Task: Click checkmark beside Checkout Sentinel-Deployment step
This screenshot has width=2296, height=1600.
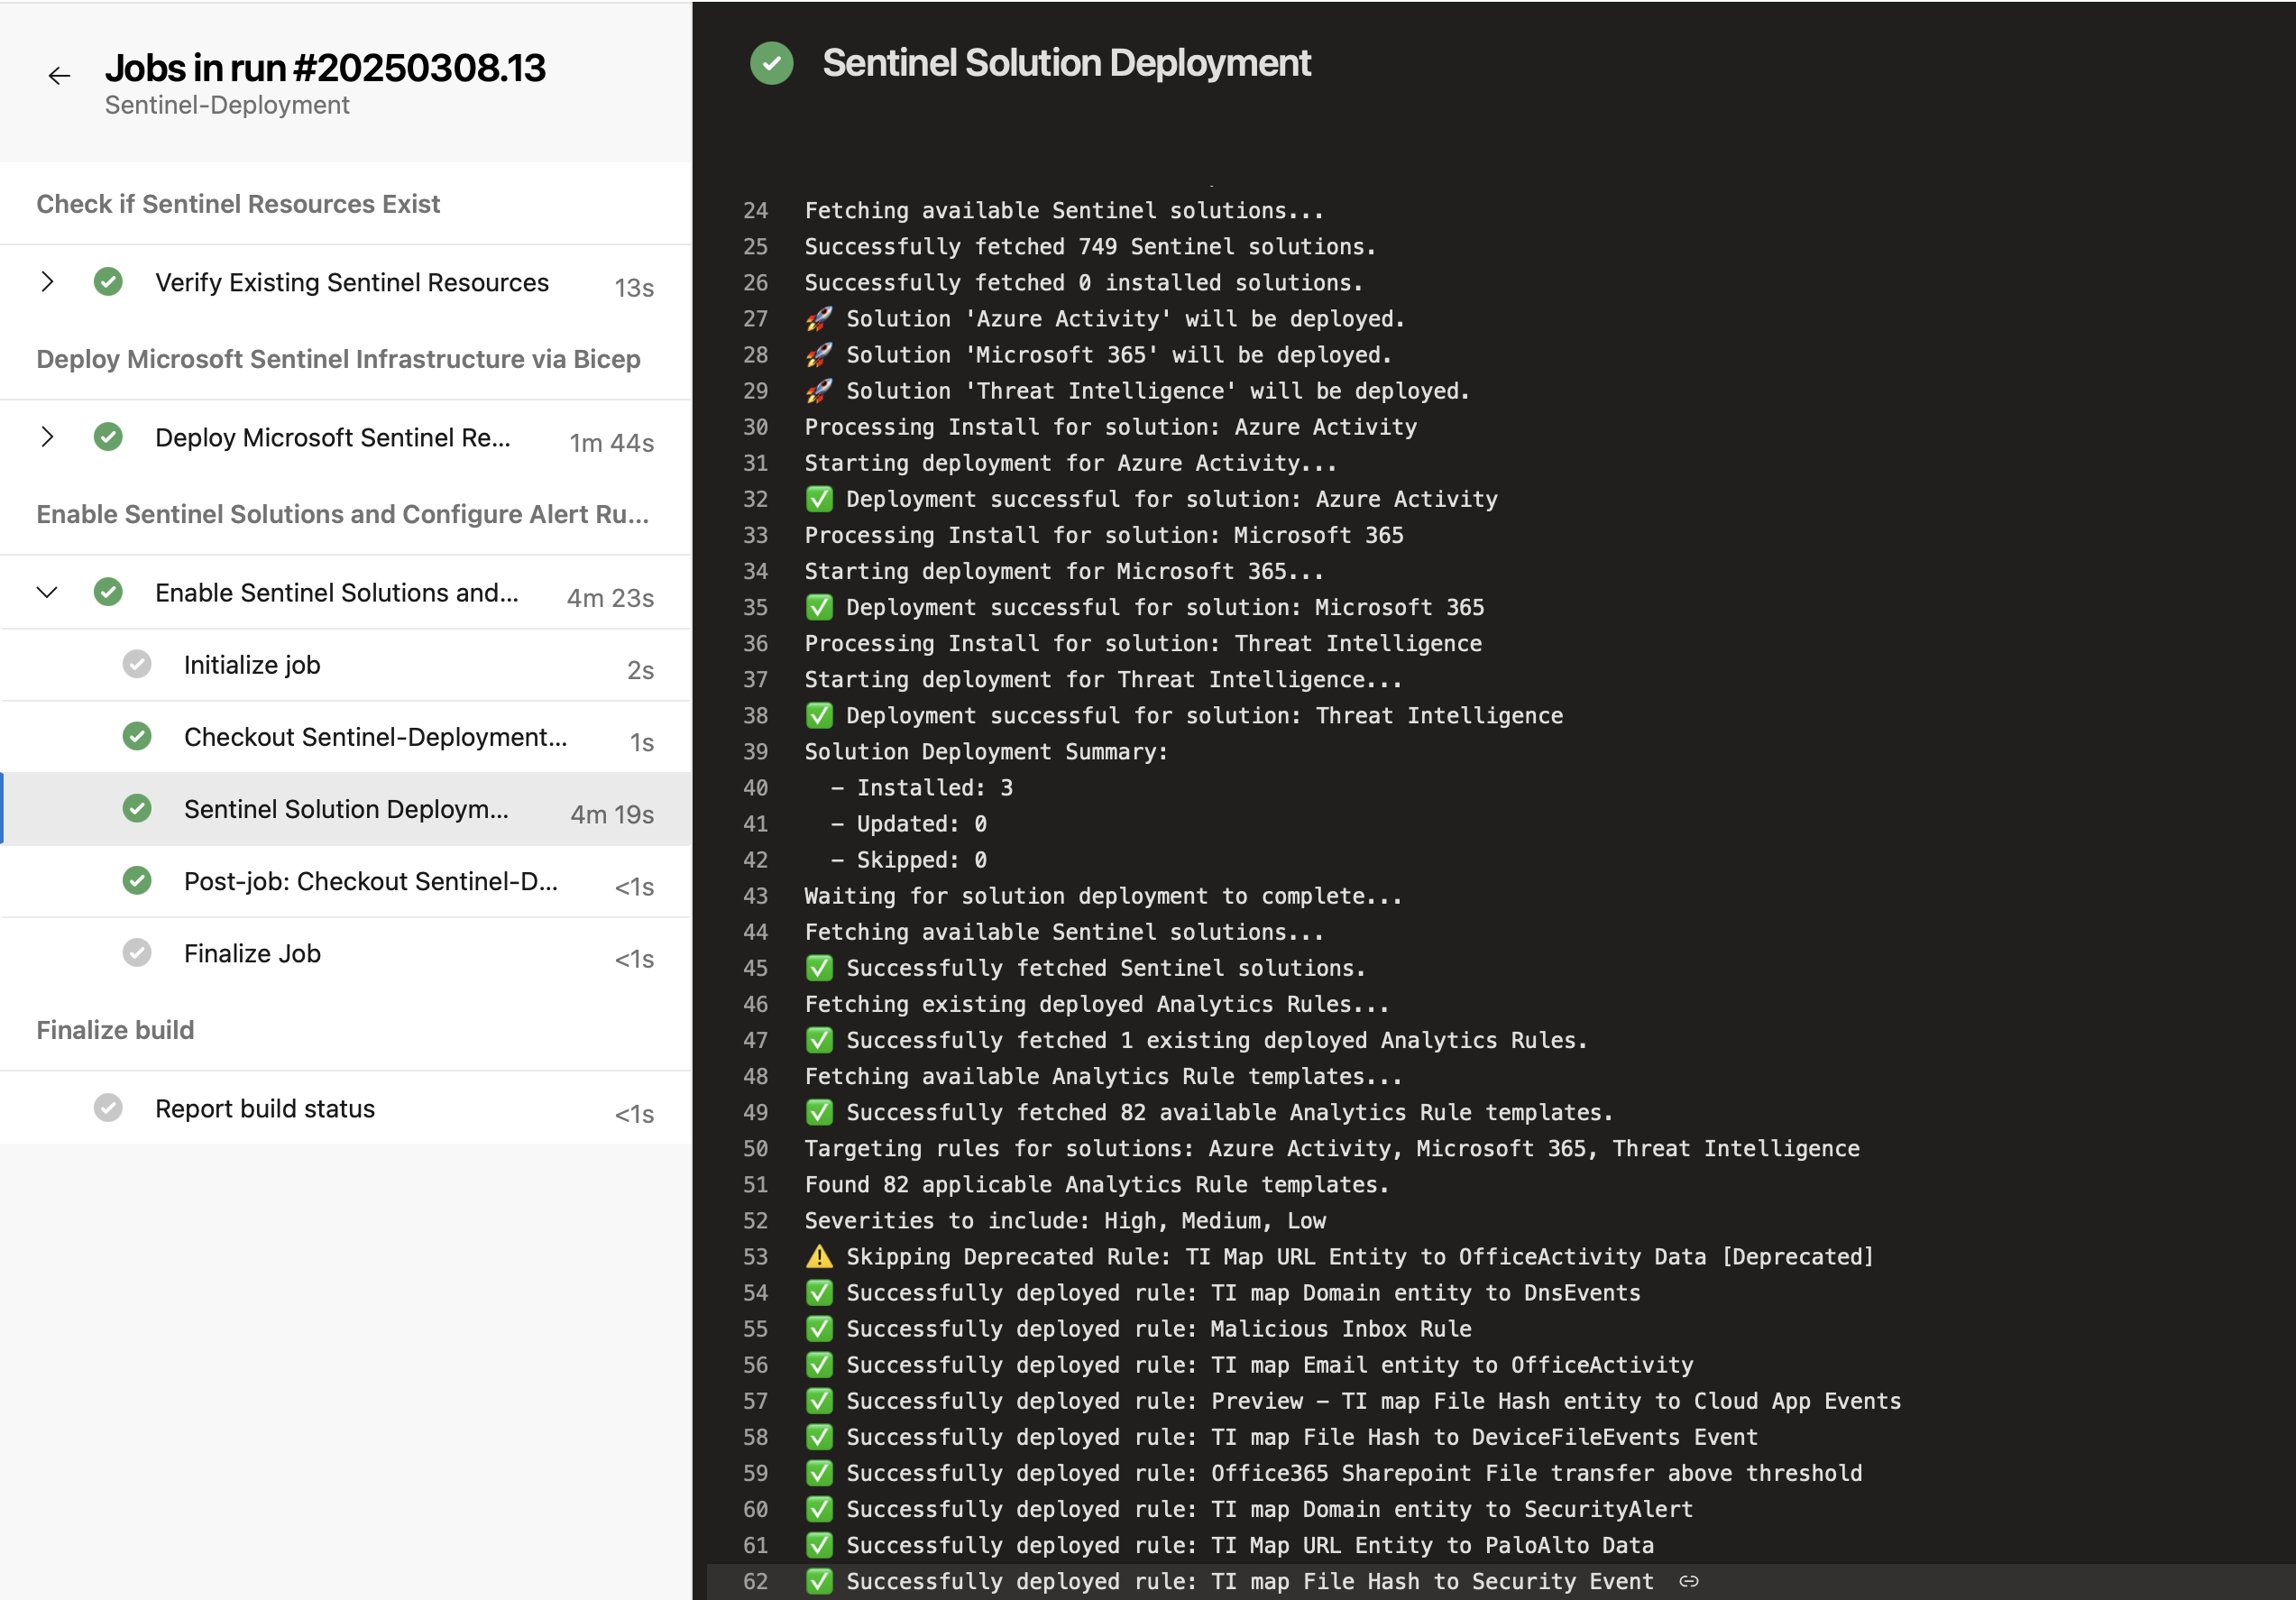Action: pyautogui.click(x=137, y=736)
